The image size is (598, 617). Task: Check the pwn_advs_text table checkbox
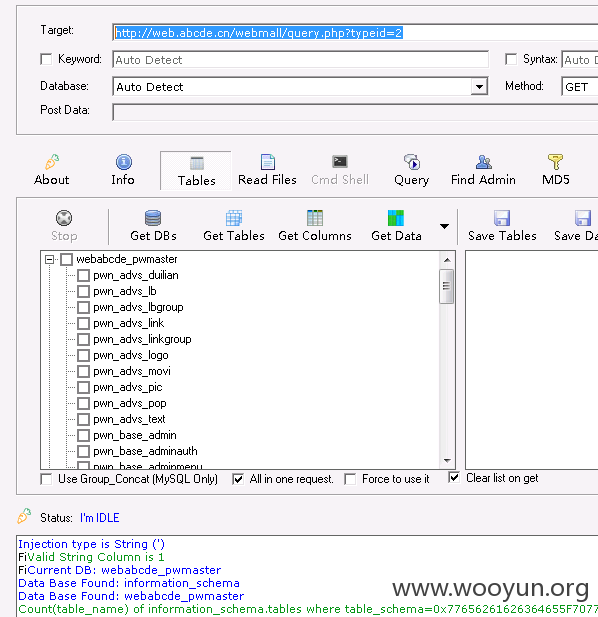[x=83, y=419]
